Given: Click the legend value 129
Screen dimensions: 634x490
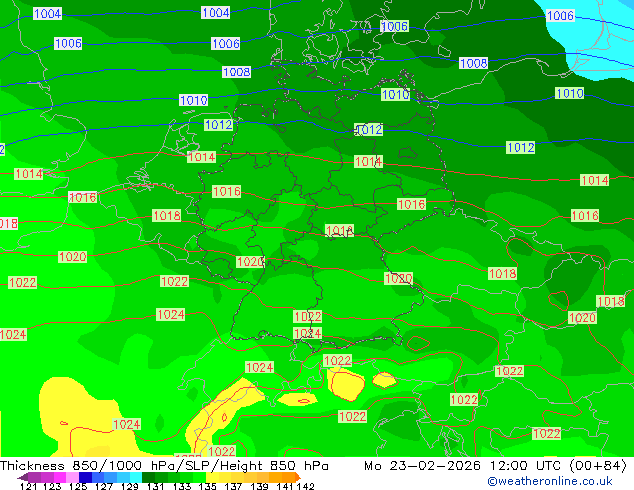Looking at the screenshot, I should coord(129,486).
